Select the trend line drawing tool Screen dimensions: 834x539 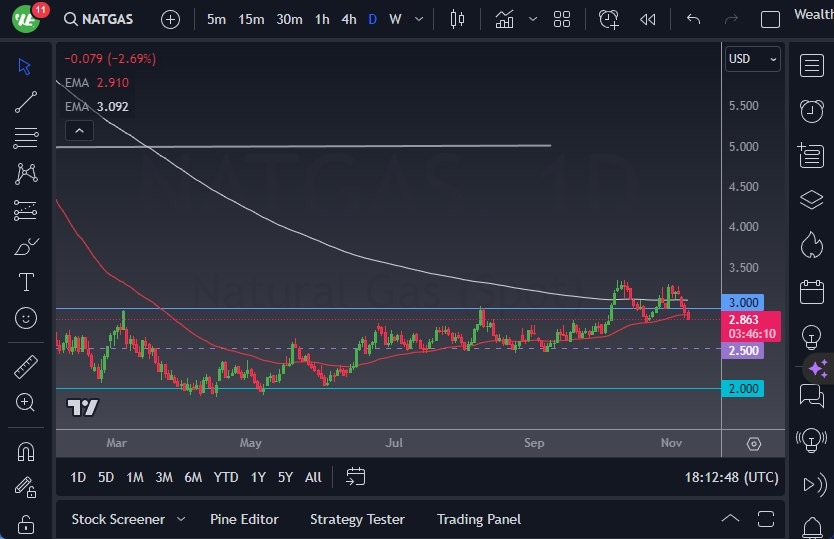point(26,102)
